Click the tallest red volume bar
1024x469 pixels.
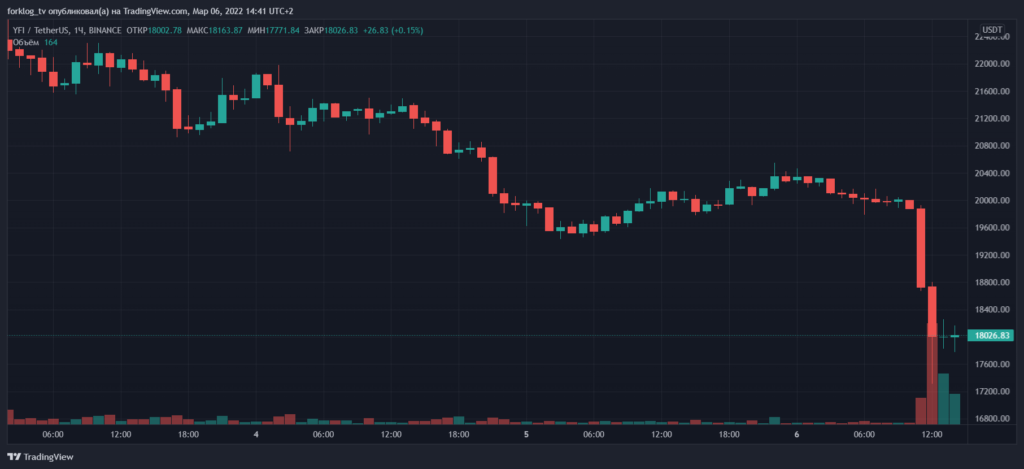point(932,380)
